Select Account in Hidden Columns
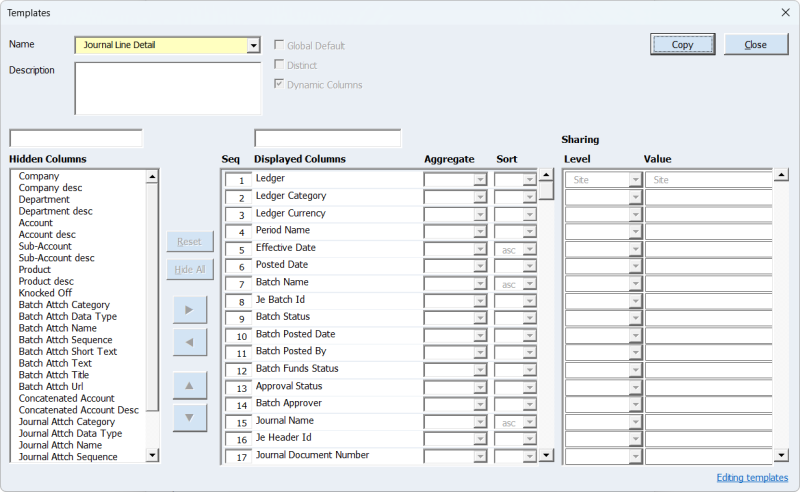 36,223
